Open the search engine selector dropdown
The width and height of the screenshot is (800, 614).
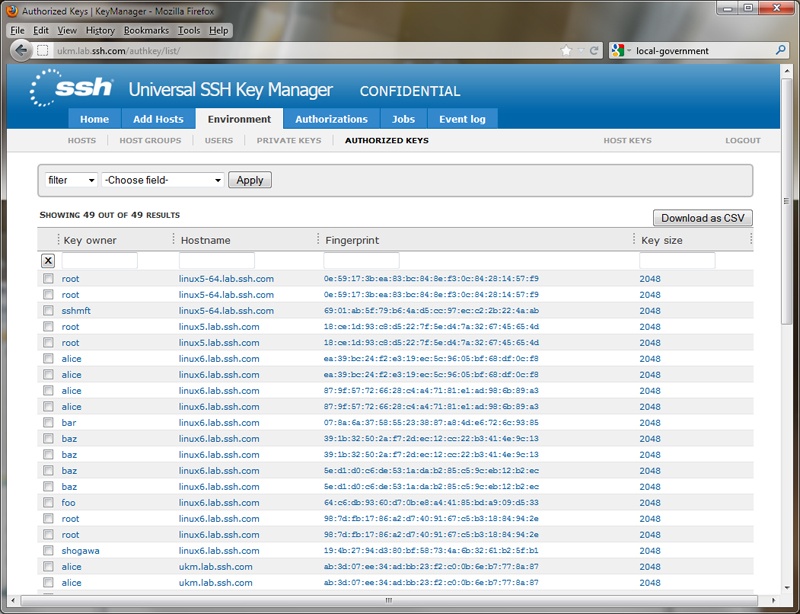point(621,51)
